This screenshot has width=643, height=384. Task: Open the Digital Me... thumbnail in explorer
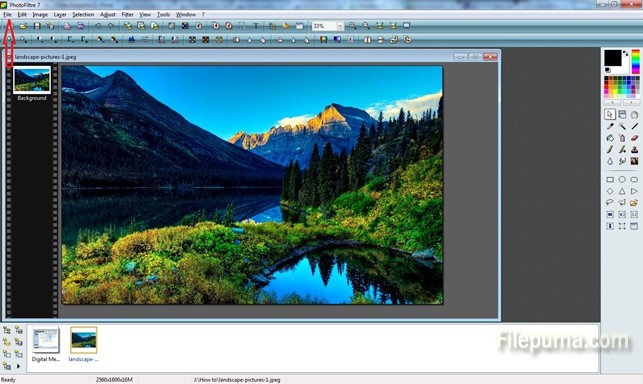[x=46, y=340]
